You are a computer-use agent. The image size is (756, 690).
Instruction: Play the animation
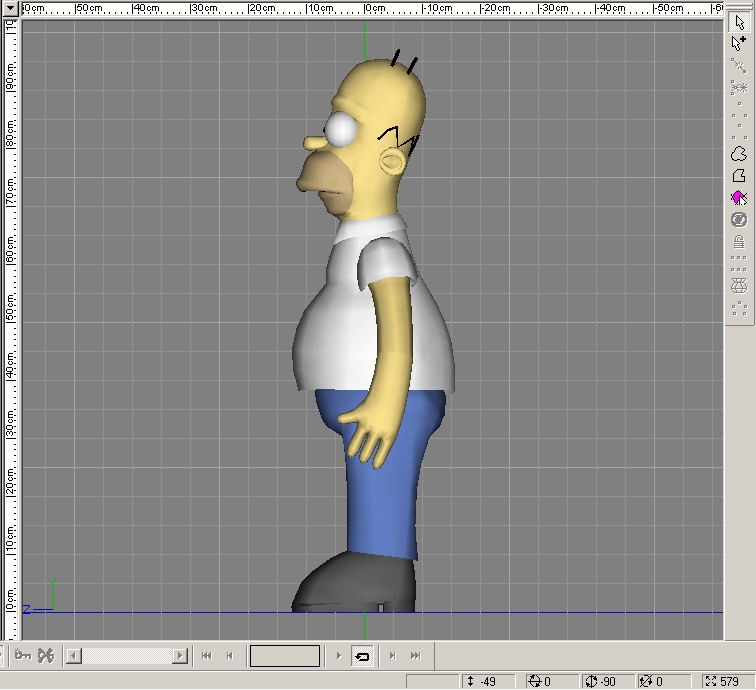point(338,656)
